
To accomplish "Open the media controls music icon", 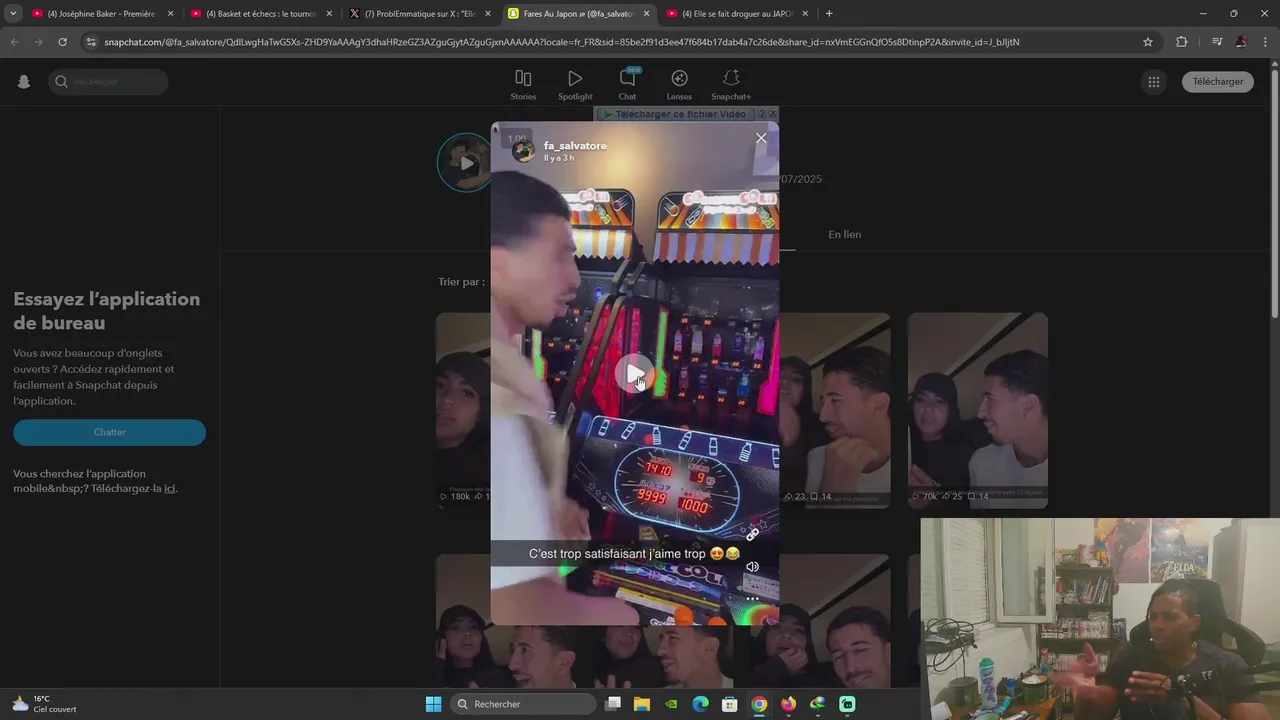I will click(1217, 42).
